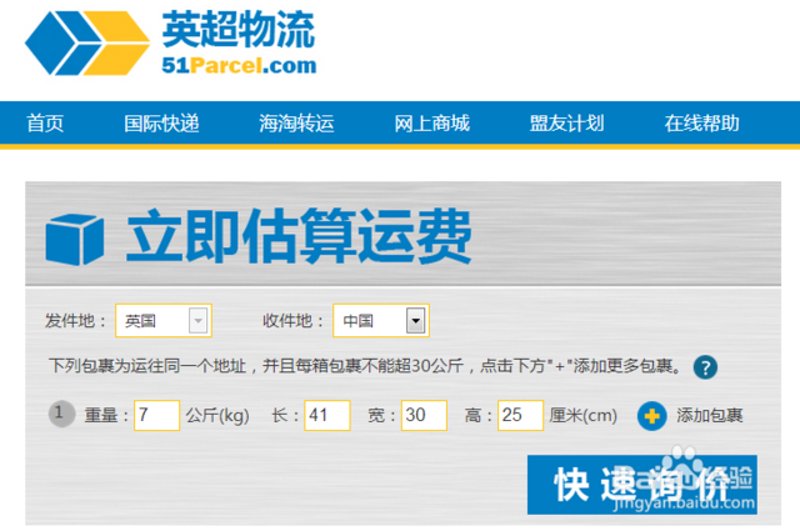800x531 pixels.
Task: Click the arrow on the 发件地 combo box
Action: click(x=198, y=321)
